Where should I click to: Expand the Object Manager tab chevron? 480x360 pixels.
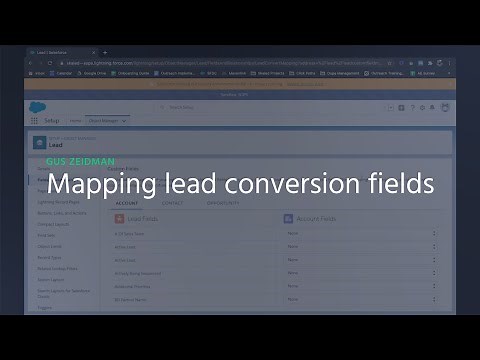124,121
